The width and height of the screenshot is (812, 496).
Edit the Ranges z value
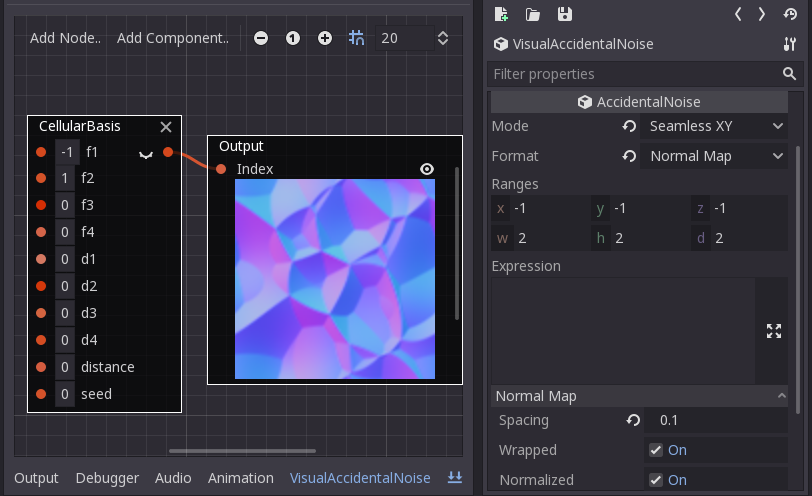coord(740,209)
